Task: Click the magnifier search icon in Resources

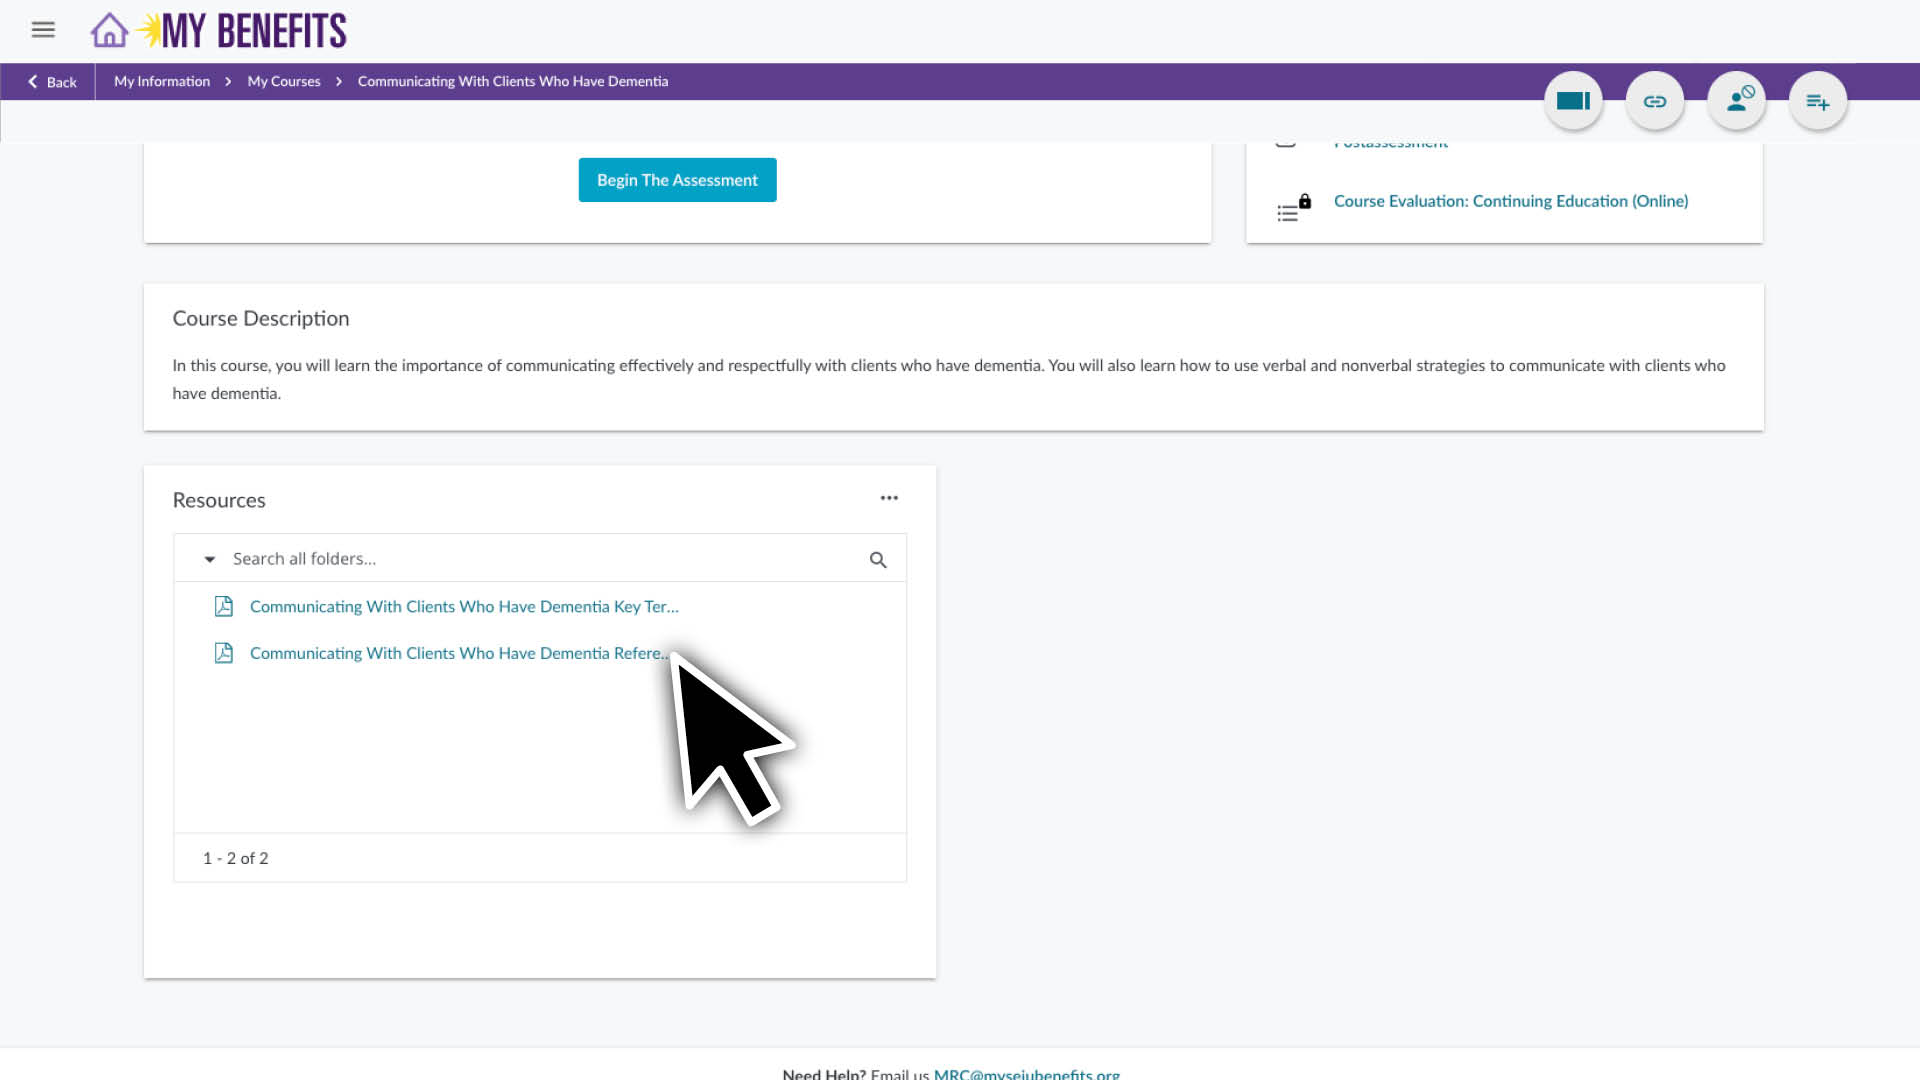Action: (878, 560)
